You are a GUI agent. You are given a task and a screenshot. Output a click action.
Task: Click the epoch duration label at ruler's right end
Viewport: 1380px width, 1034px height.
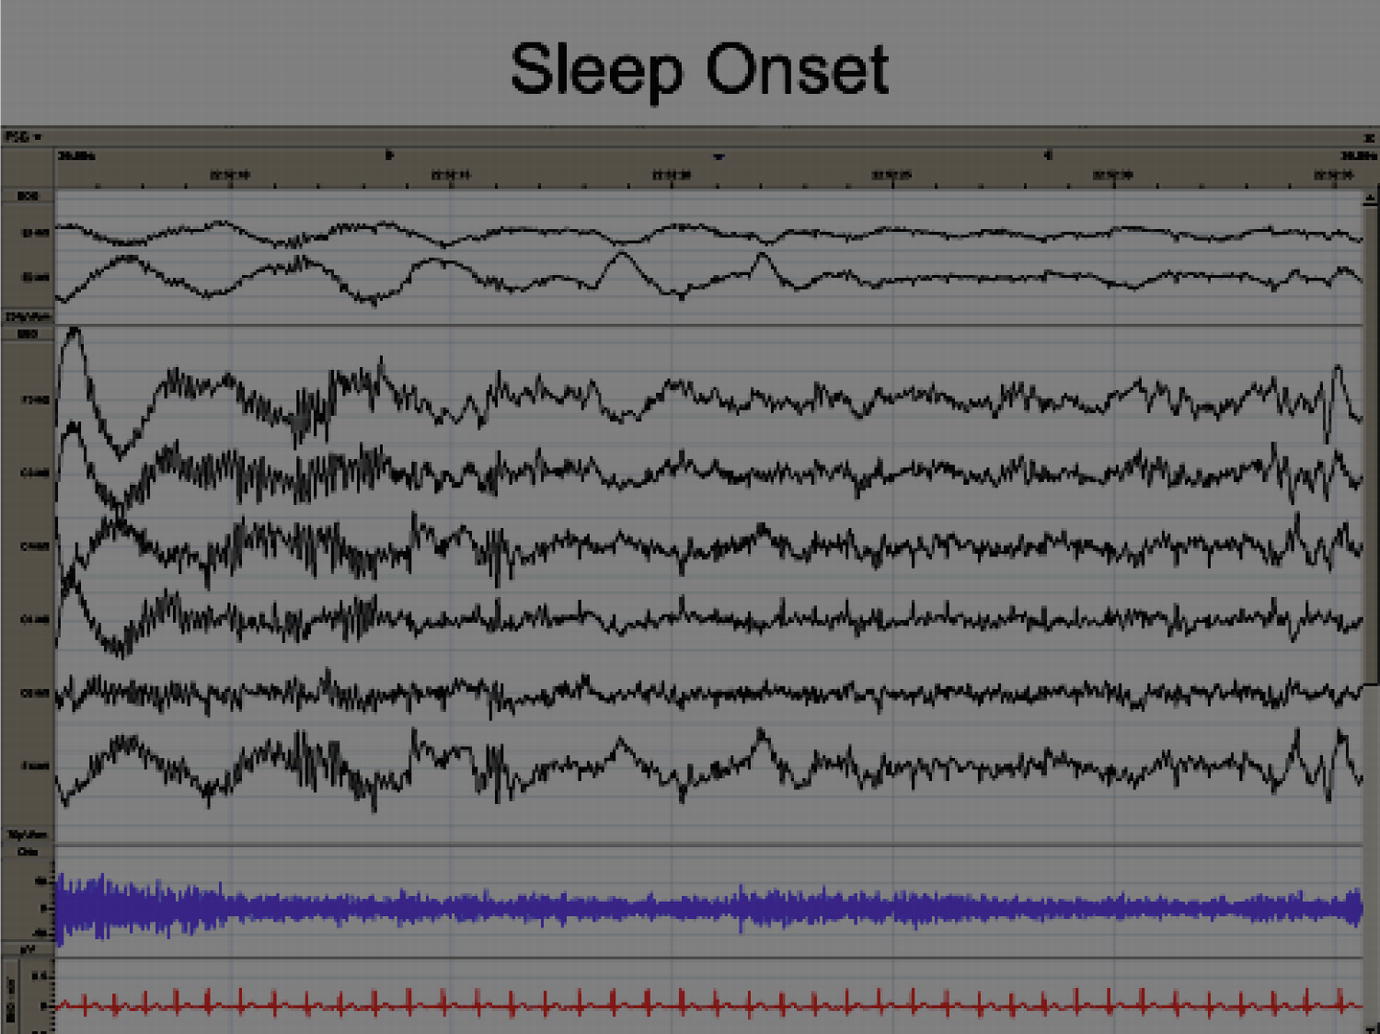point(1357,156)
